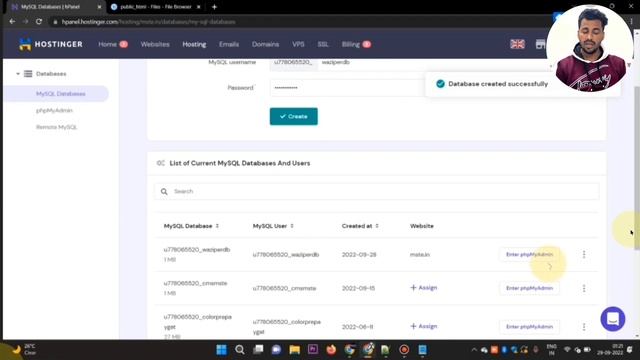This screenshot has width=640, height=360.
Task: Sort by Created at column
Action: point(360,226)
